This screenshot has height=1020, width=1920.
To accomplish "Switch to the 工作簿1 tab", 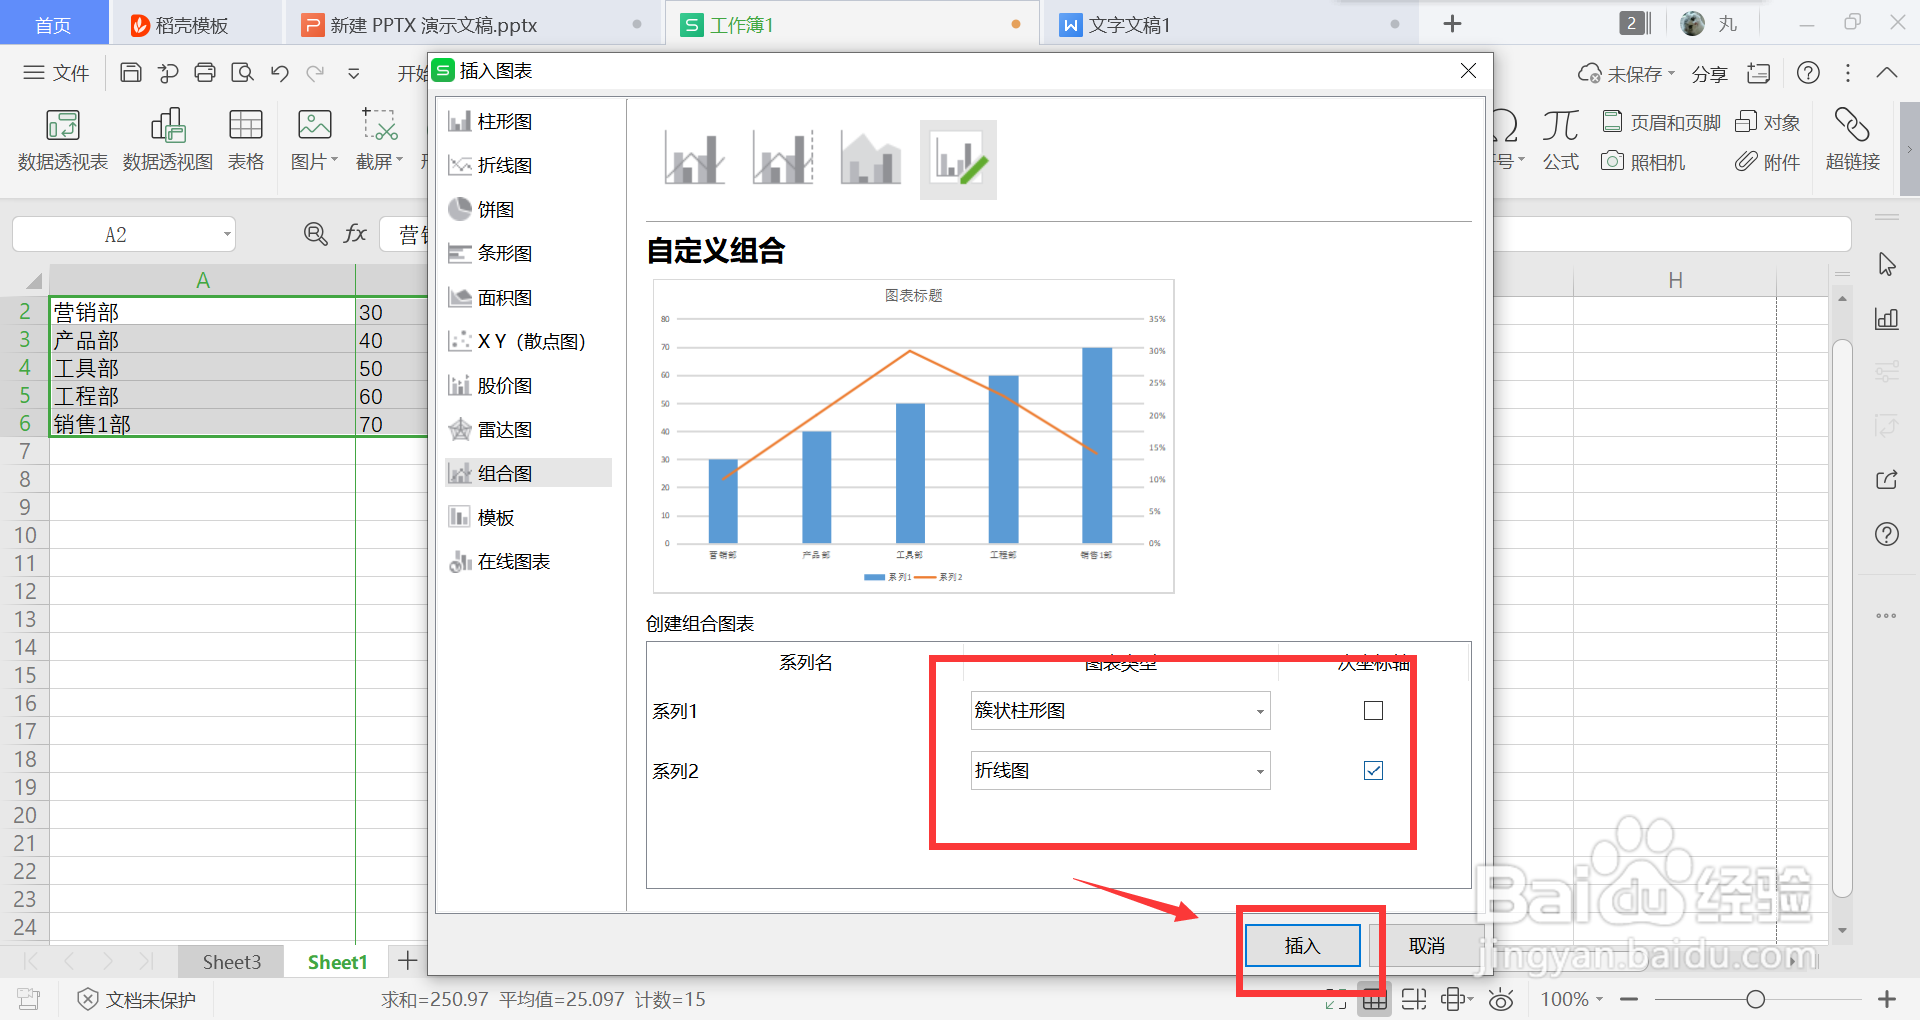I will click(852, 25).
